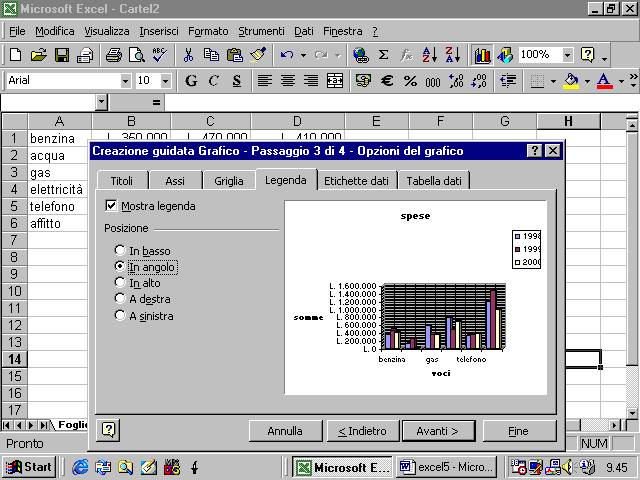Open the font color dropdown arrow
The height and width of the screenshot is (480, 640).
[621, 81]
